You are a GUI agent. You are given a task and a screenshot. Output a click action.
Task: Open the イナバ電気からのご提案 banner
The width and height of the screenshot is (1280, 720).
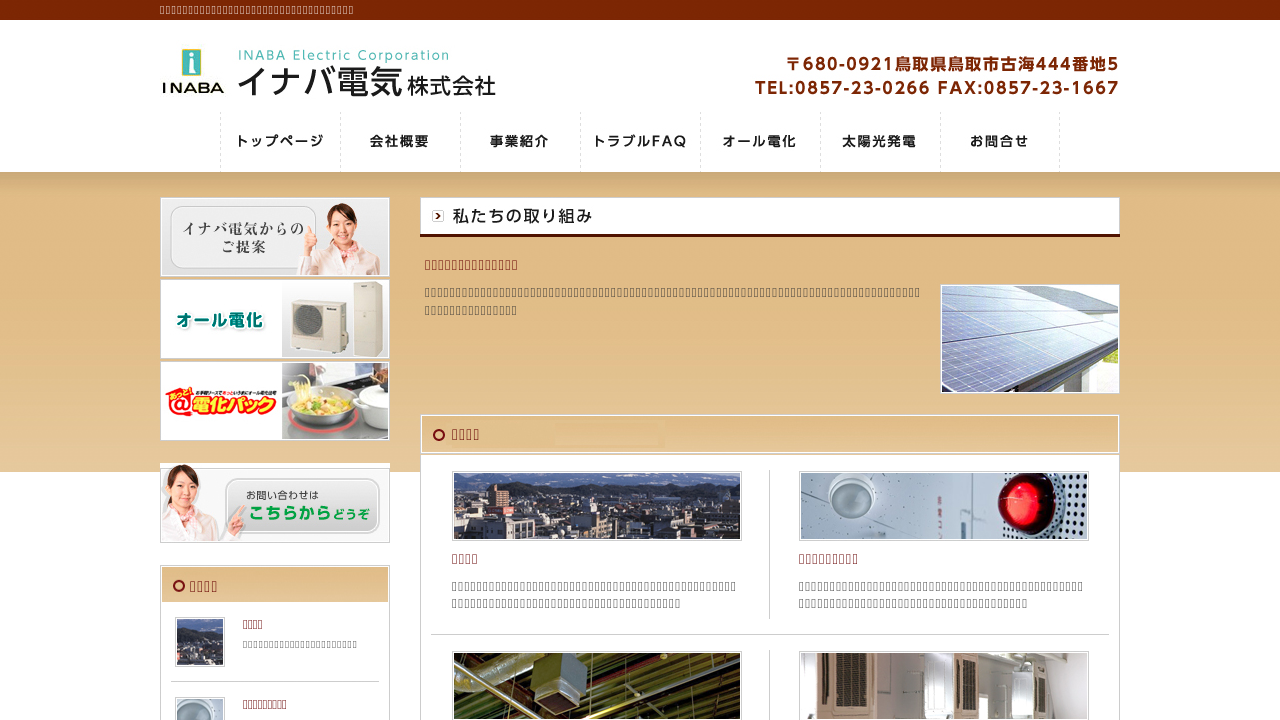tap(275, 237)
